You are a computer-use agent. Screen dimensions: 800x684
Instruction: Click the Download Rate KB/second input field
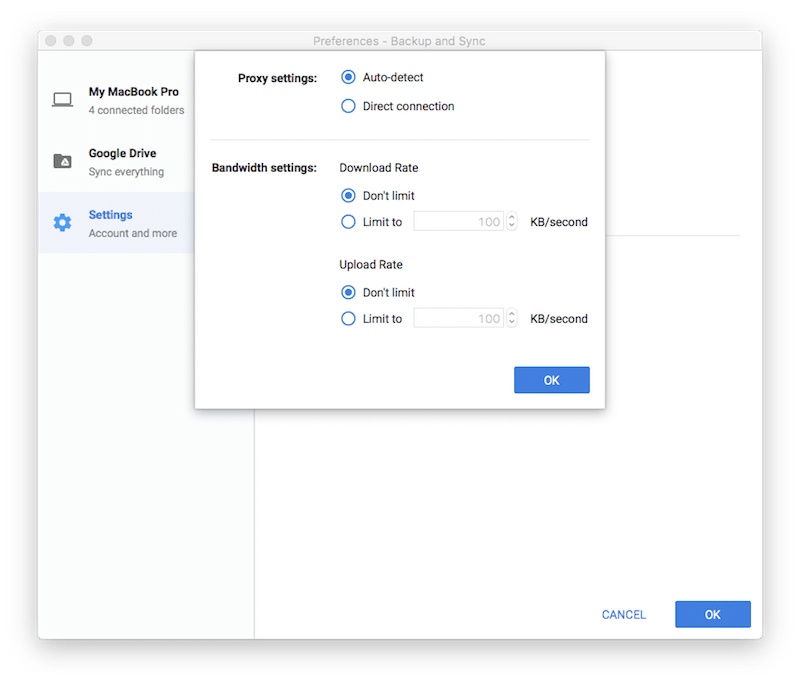[x=458, y=222]
